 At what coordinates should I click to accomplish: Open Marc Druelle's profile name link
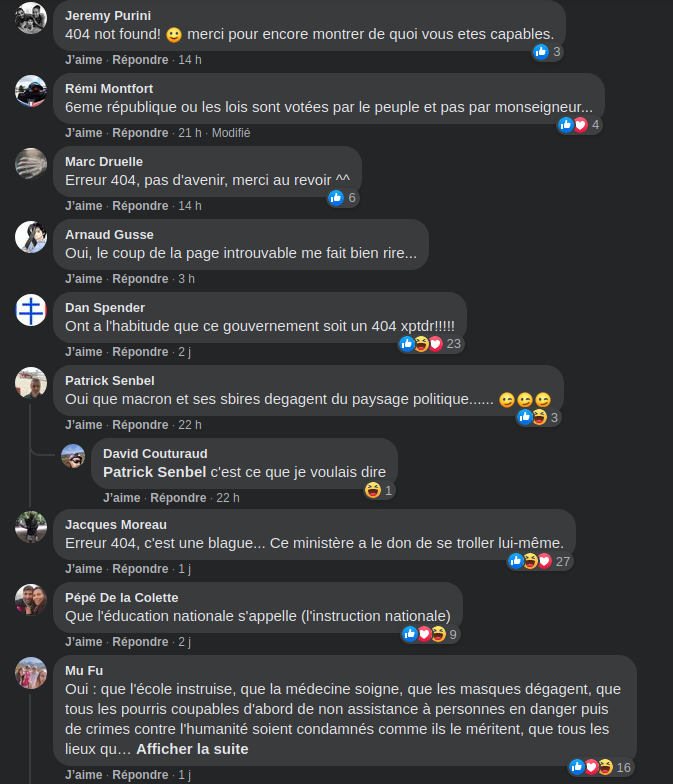pos(104,162)
